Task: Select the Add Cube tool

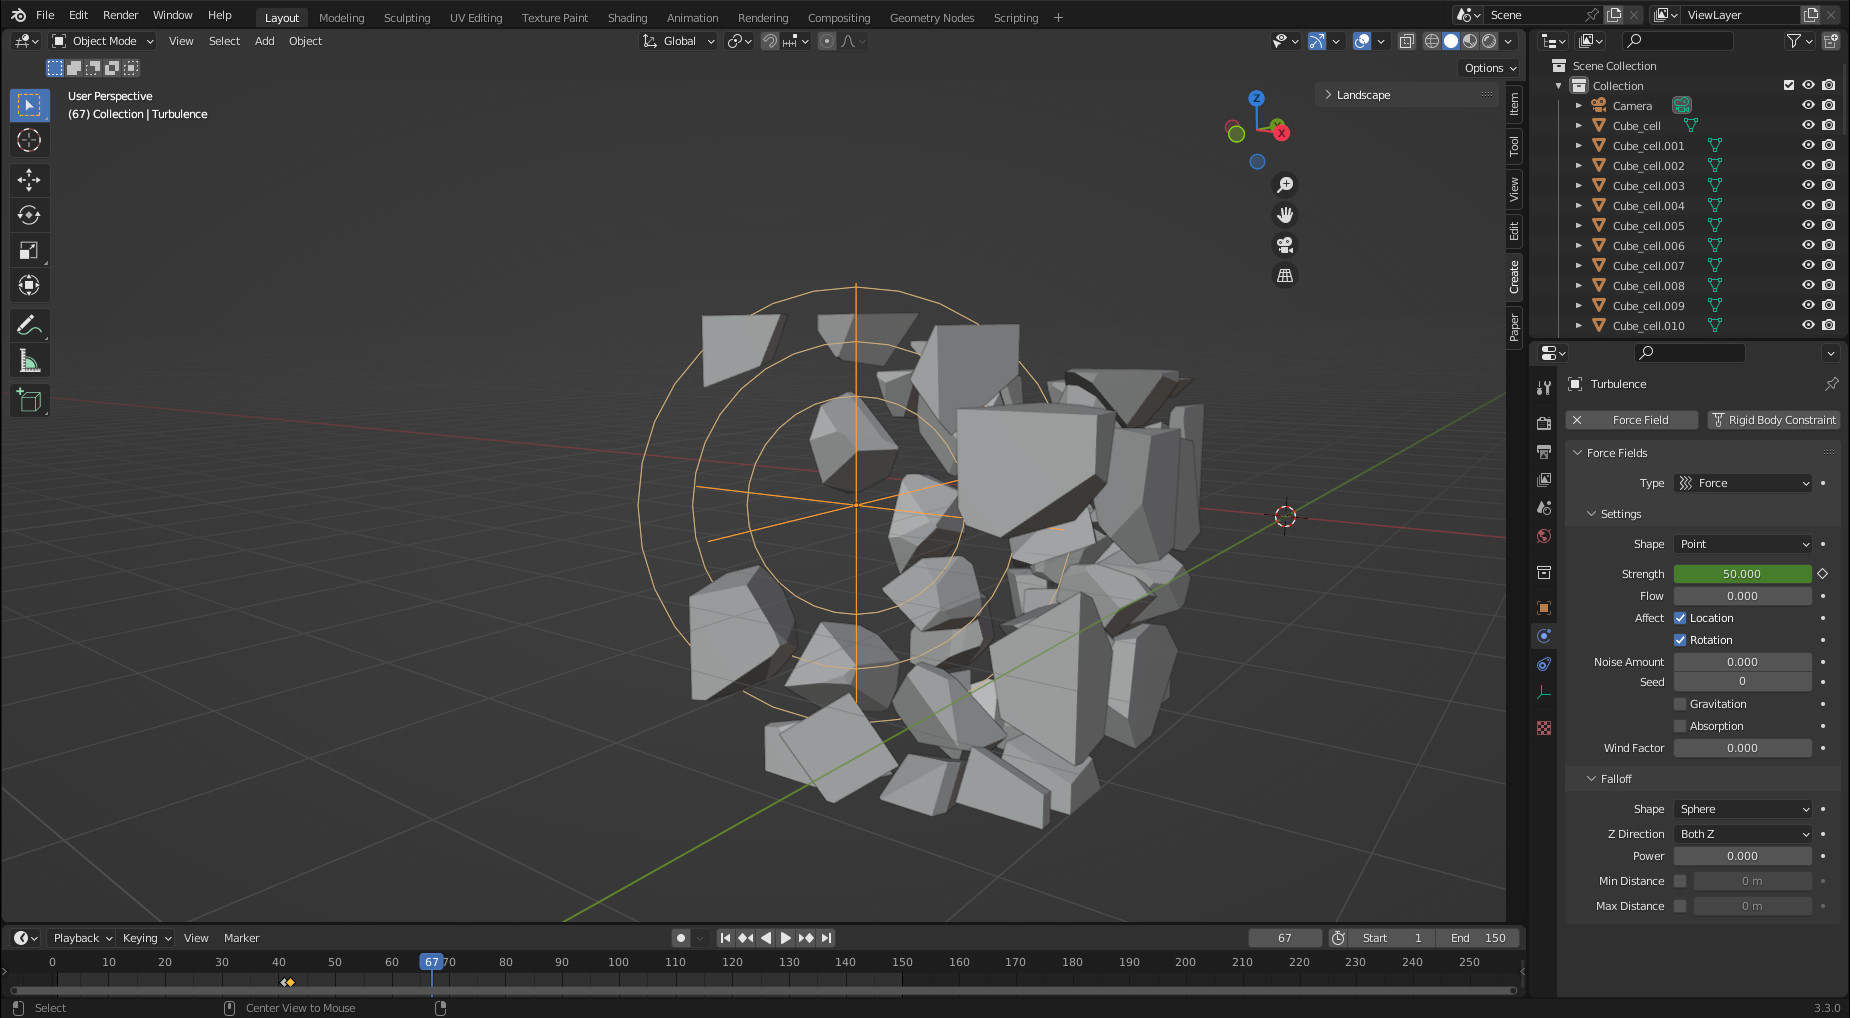Action: pos(29,401)
